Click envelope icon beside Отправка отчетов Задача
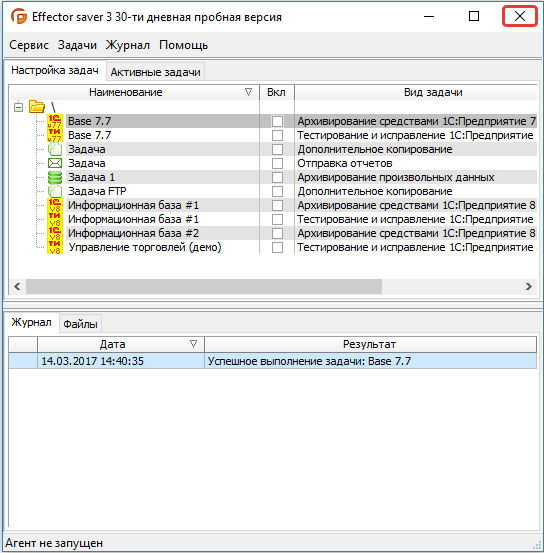The image size is (544, 553). click(x=55, y=163)
